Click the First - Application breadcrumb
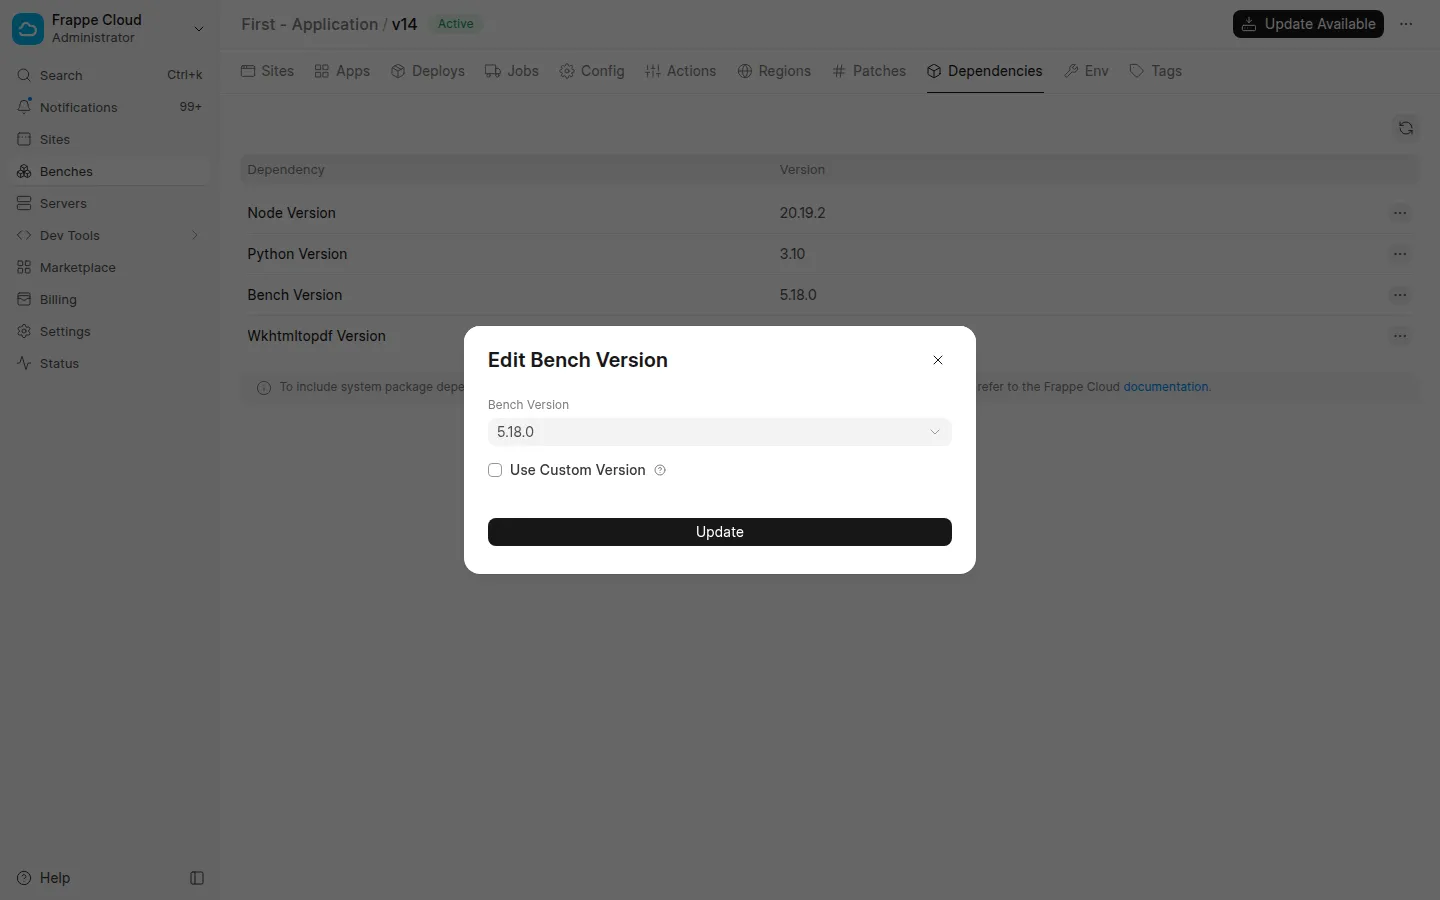1440x900 pixels. tap(310, 24)
